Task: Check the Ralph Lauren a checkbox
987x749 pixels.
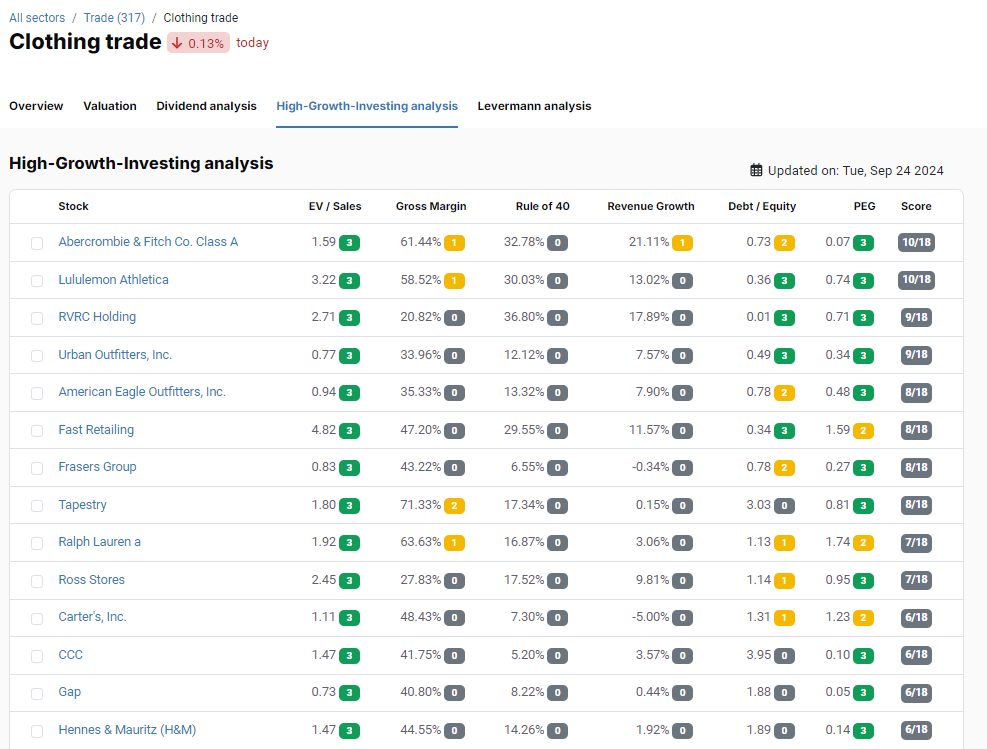Action: point(37,543)
